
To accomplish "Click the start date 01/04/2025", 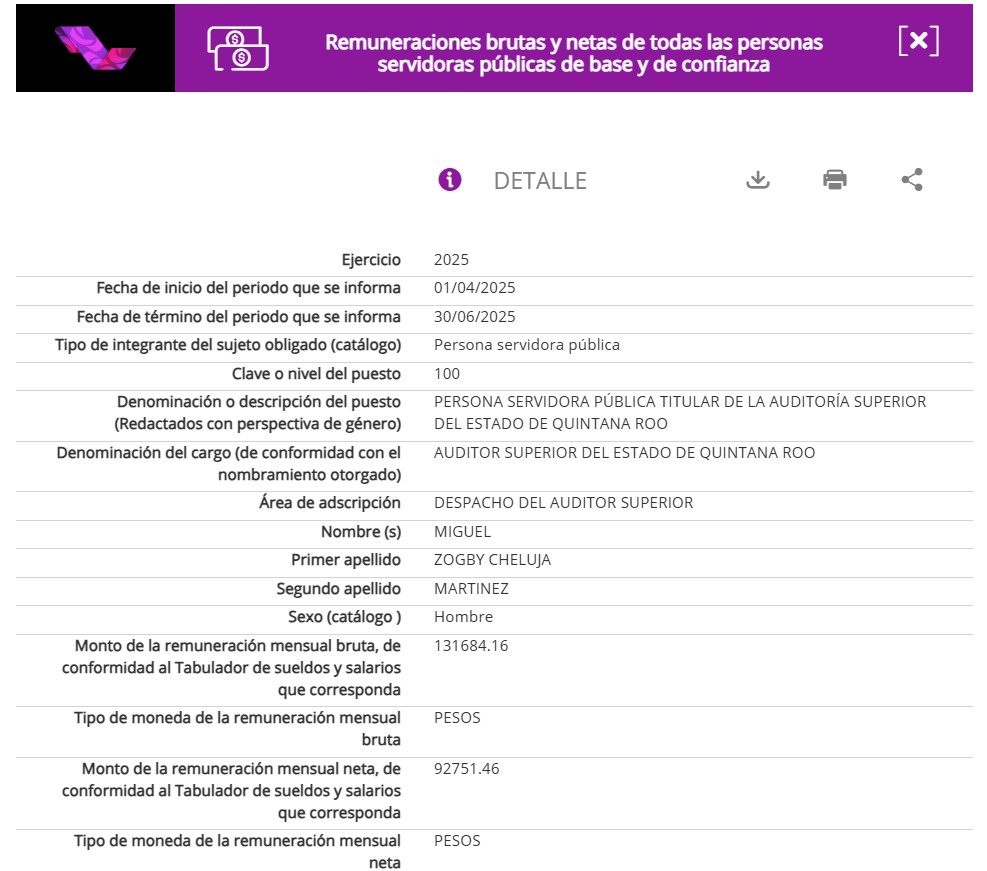I will pyautogui.click(x=474, y=288).
